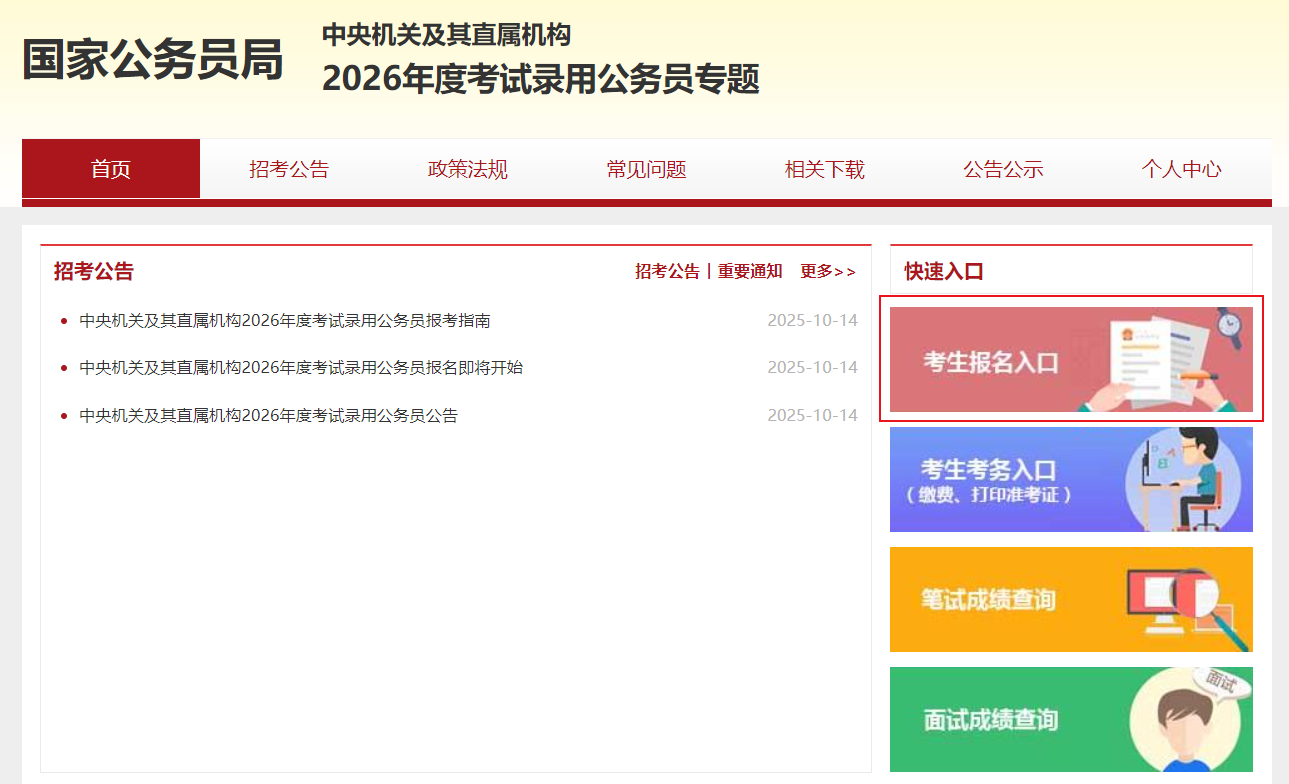Screen dimensions: 1289x784
Task: Go to the 首页 navigation tab
Action: tap(111, 169)
